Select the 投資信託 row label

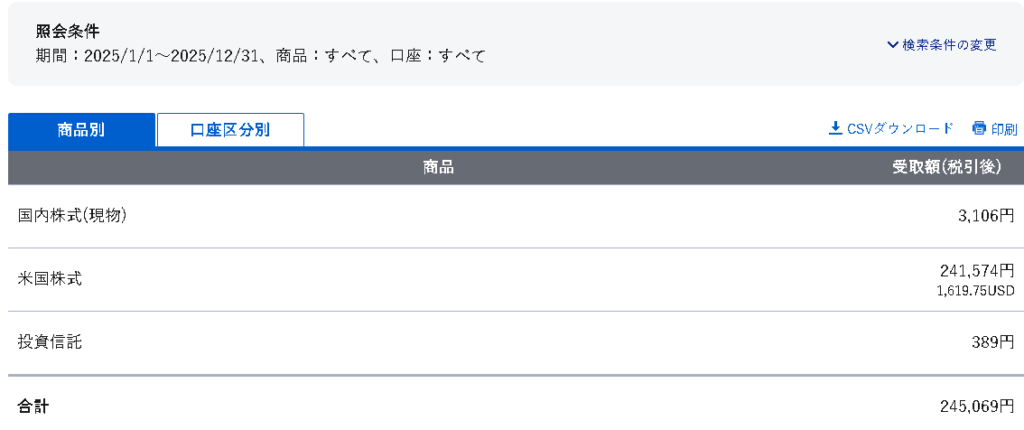tap(50, 342)
